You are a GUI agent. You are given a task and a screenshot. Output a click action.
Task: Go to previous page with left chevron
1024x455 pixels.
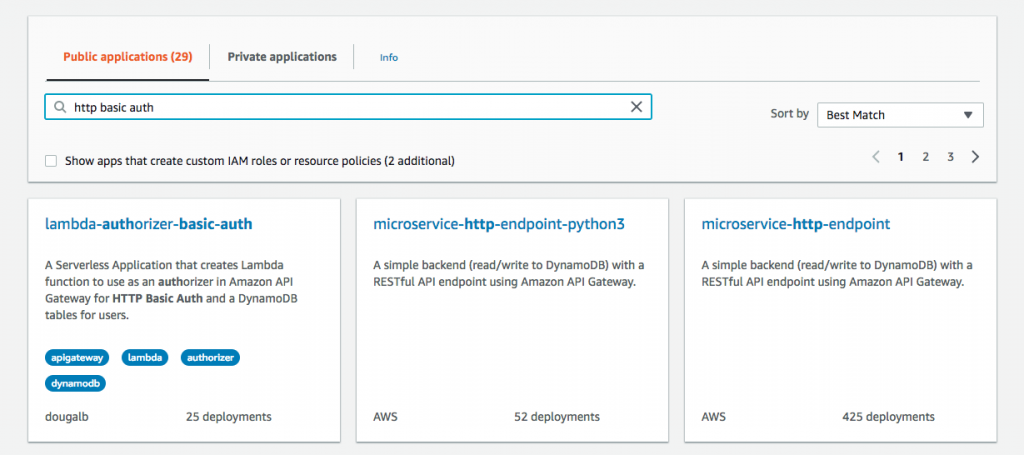pyautogui.click(x=876, y=157)
